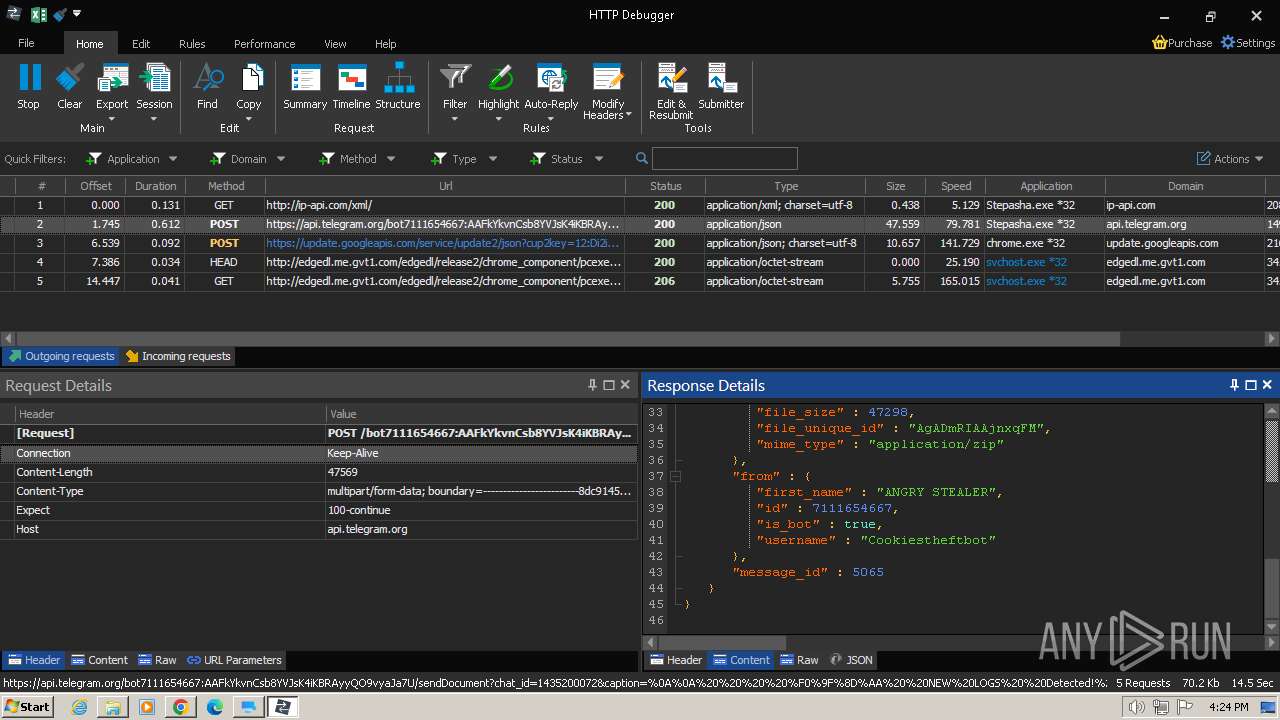Show the Structure view
Screen dimensions: 1280x720
point(398,87)
